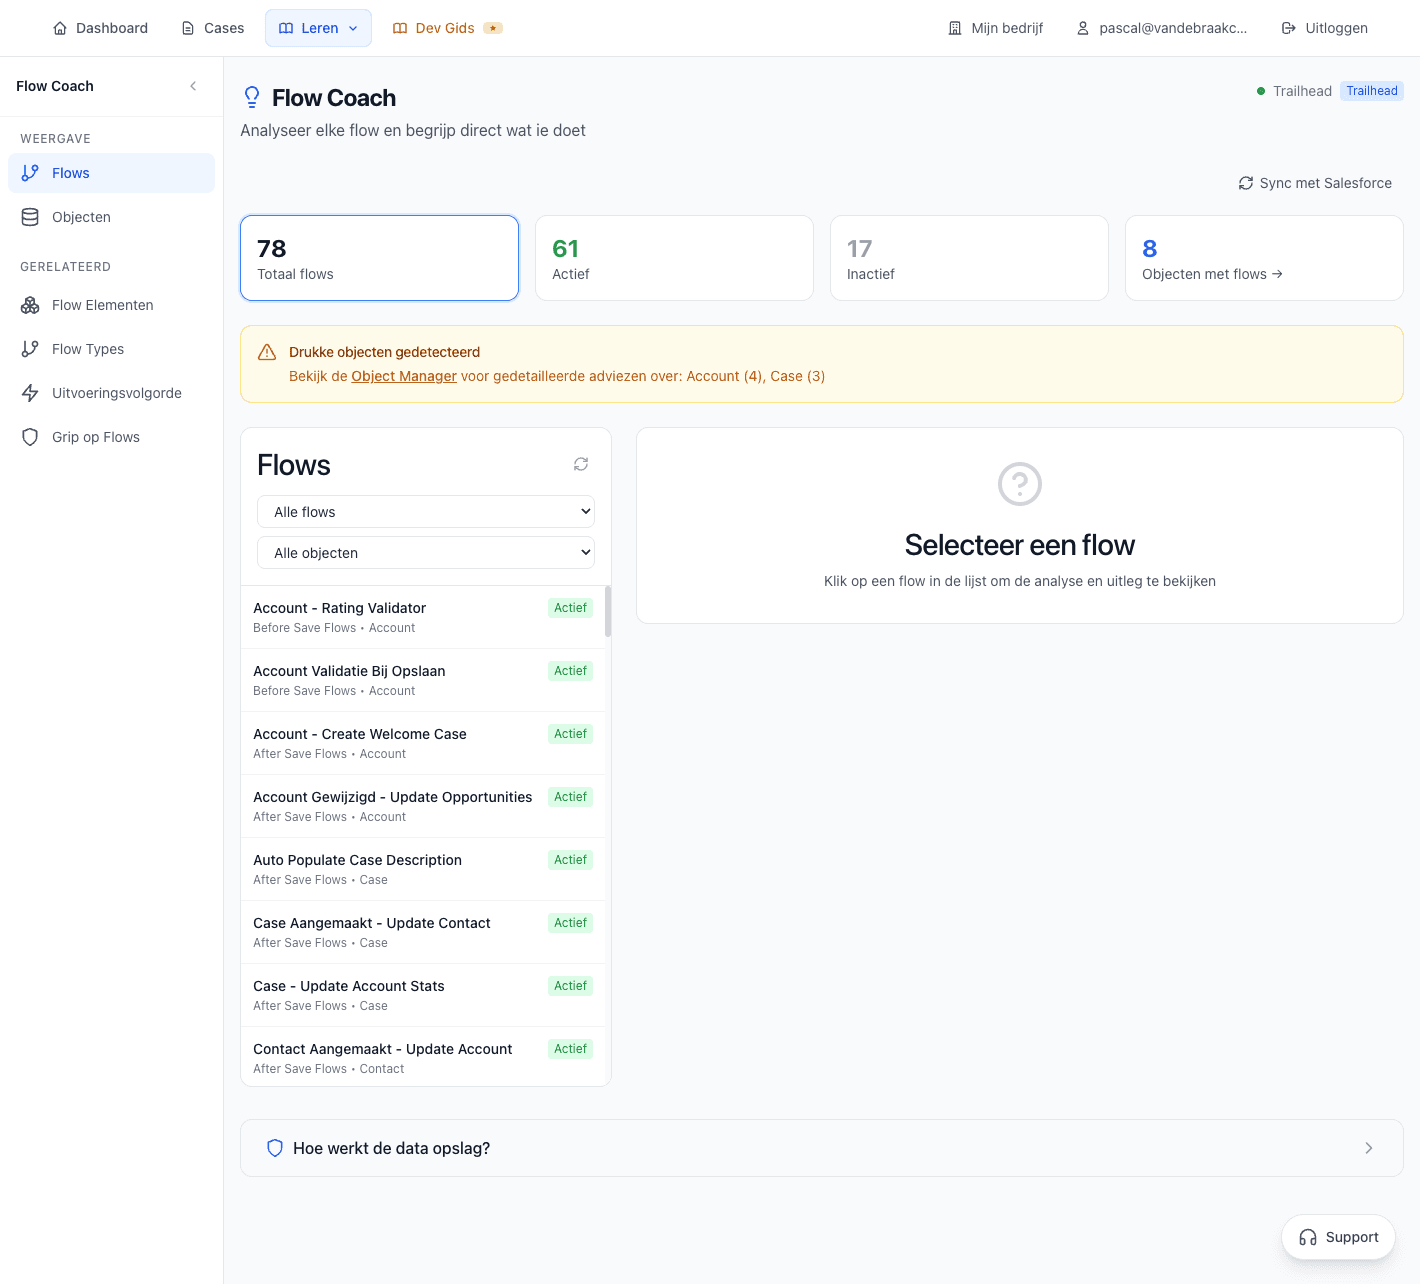Refresh the Flows list
This screenshot has height=1284, width=1420.
(x=581, y=464)
